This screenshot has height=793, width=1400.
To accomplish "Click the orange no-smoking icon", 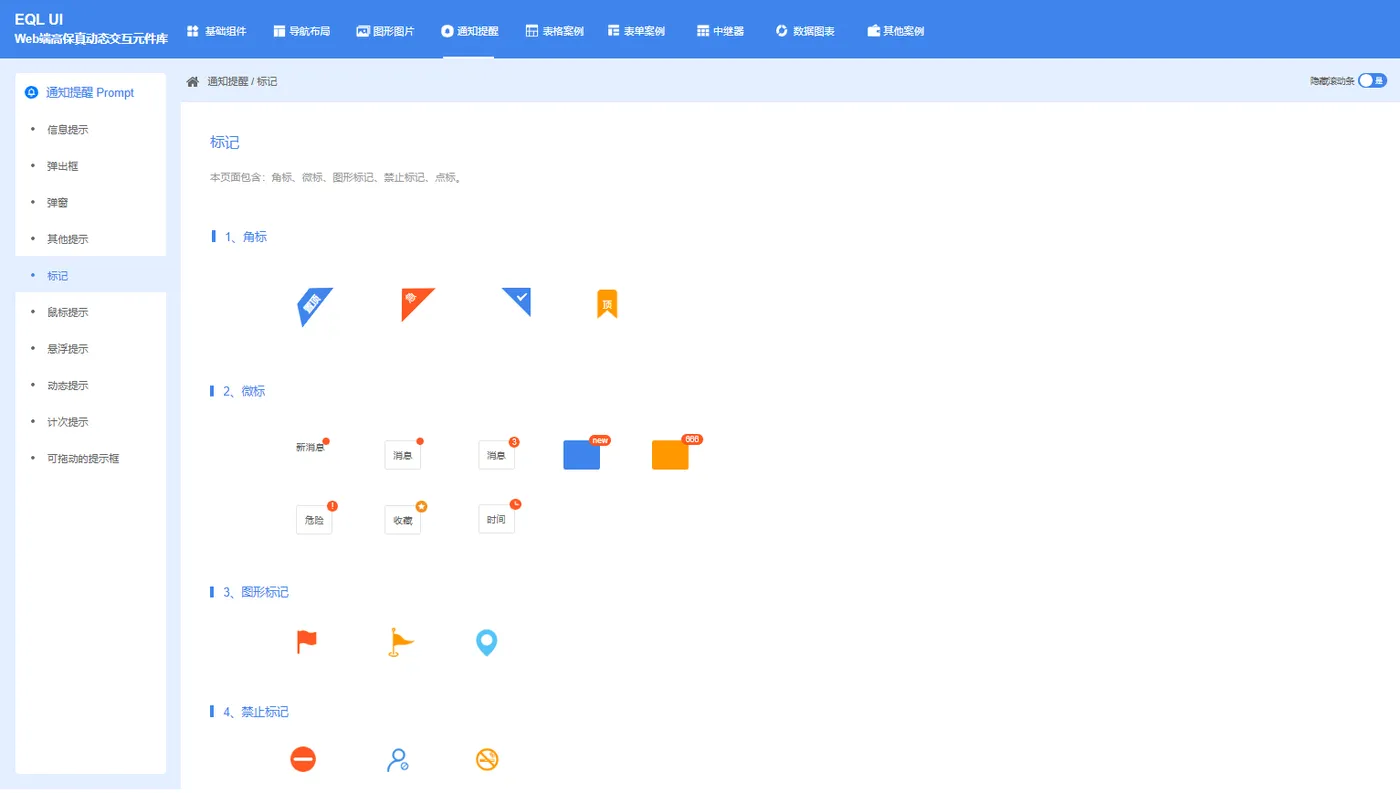I will 487,760.
